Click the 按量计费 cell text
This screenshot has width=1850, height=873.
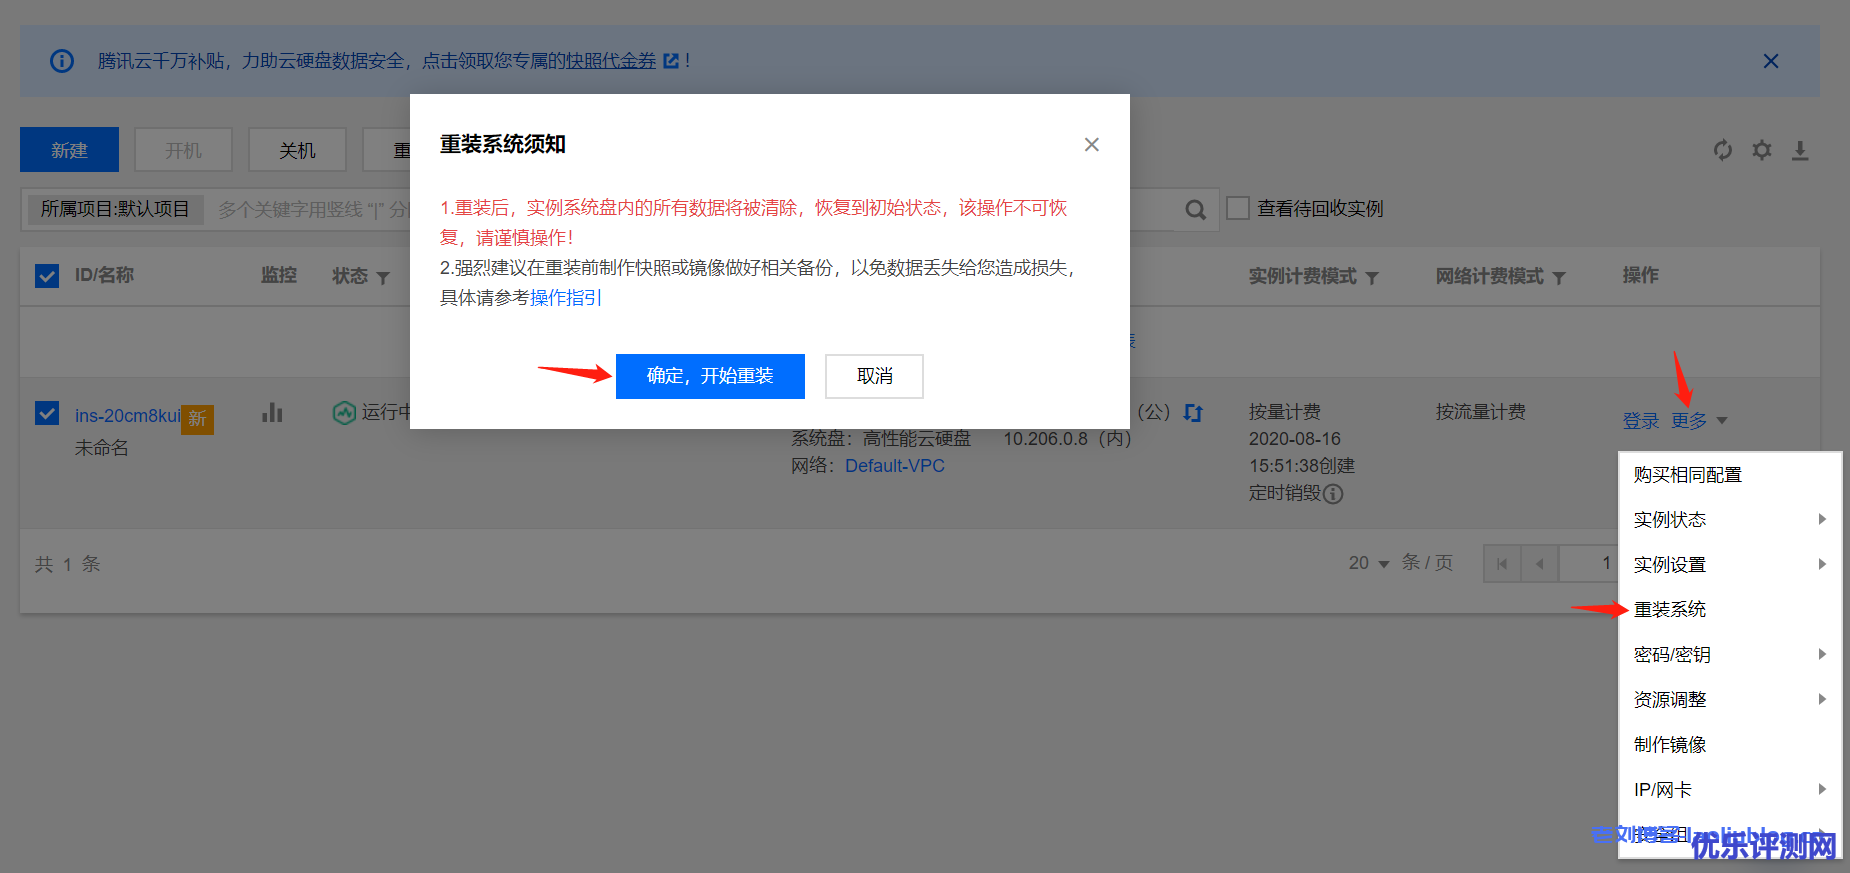[1285, 412]
